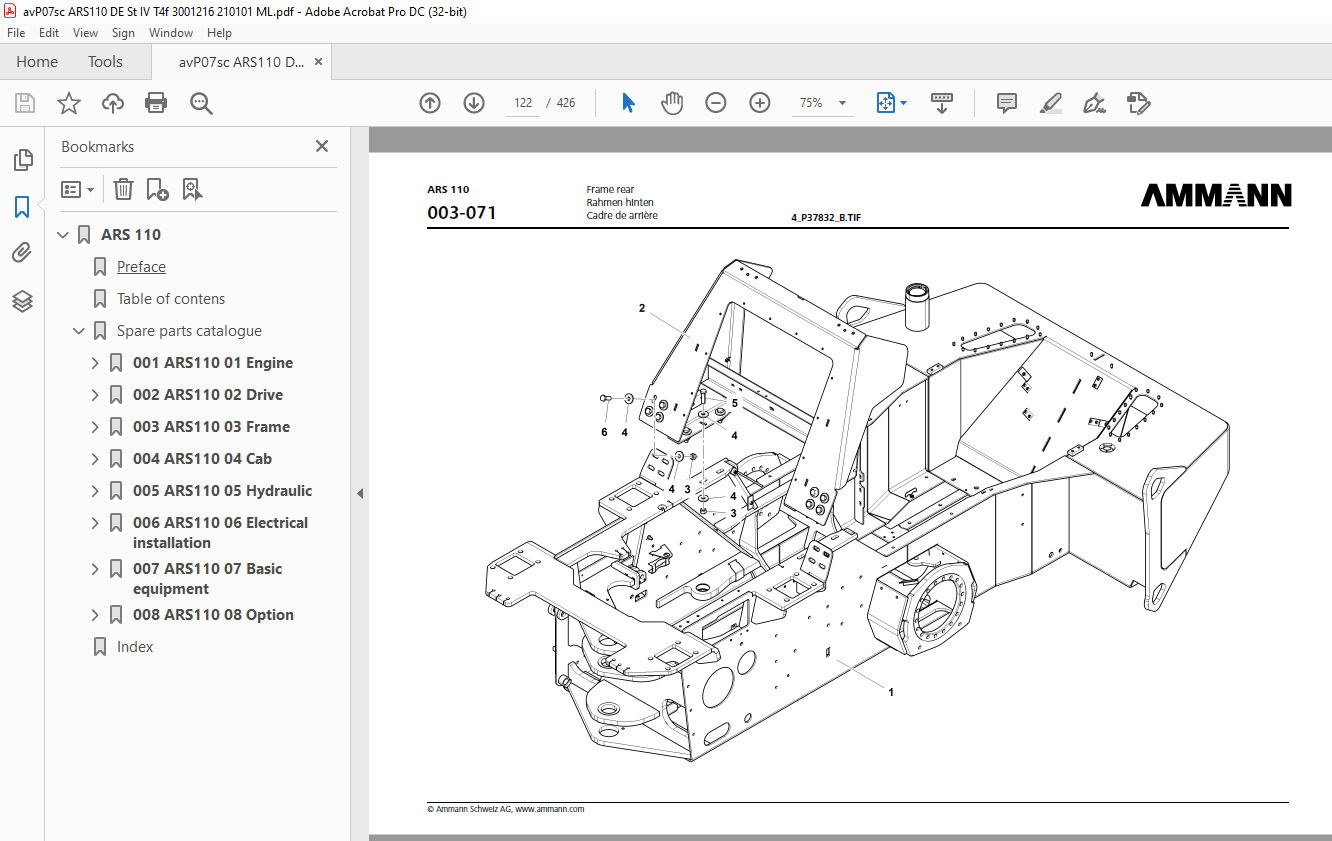Go to the previous page arrow
This screenshot has height=841, width=1332.
tap(430, 103)
